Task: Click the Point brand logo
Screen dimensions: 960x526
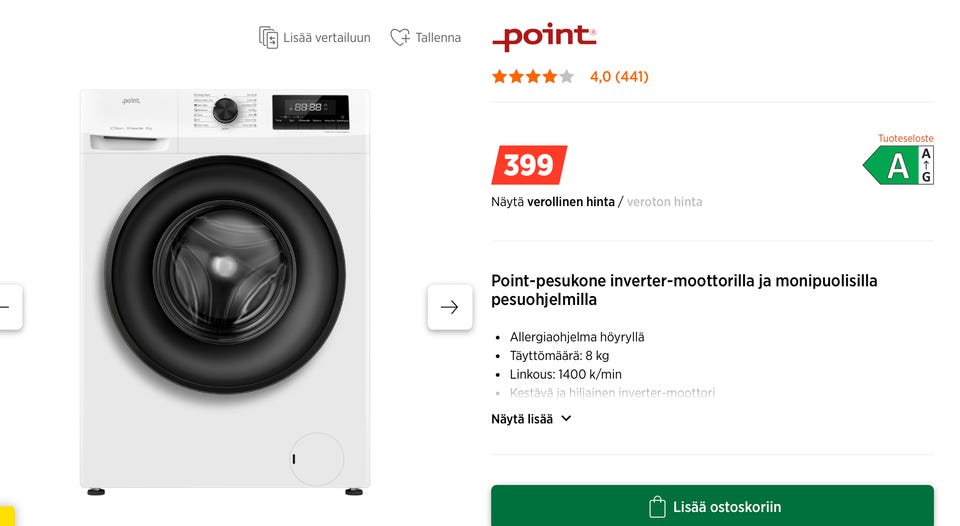Action: (x=544, y=37)
